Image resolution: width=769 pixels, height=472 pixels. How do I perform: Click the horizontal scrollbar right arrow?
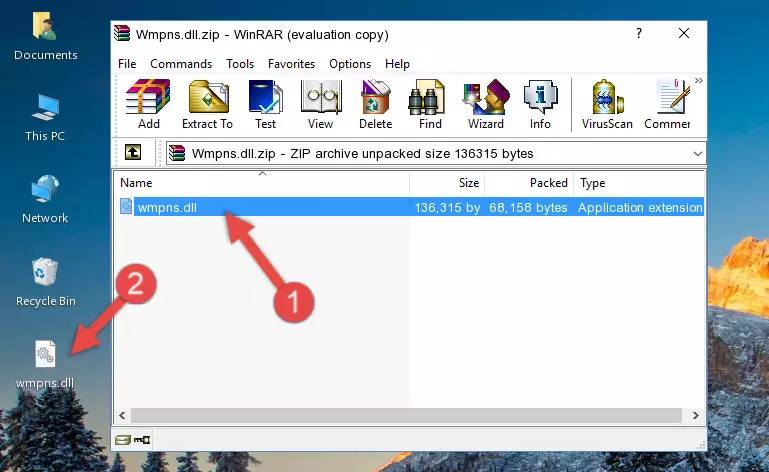tap(695, 416)
